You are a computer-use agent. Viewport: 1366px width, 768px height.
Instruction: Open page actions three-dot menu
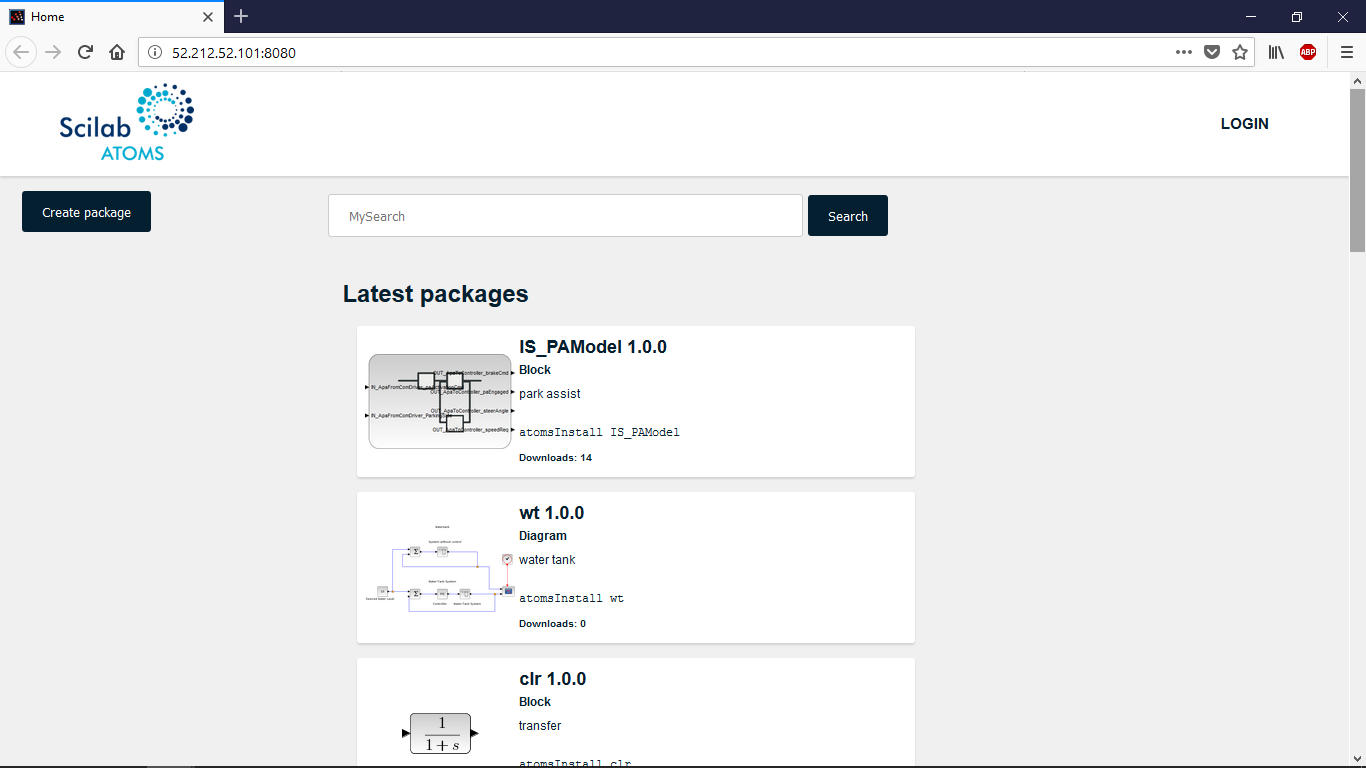point(1184,52)
